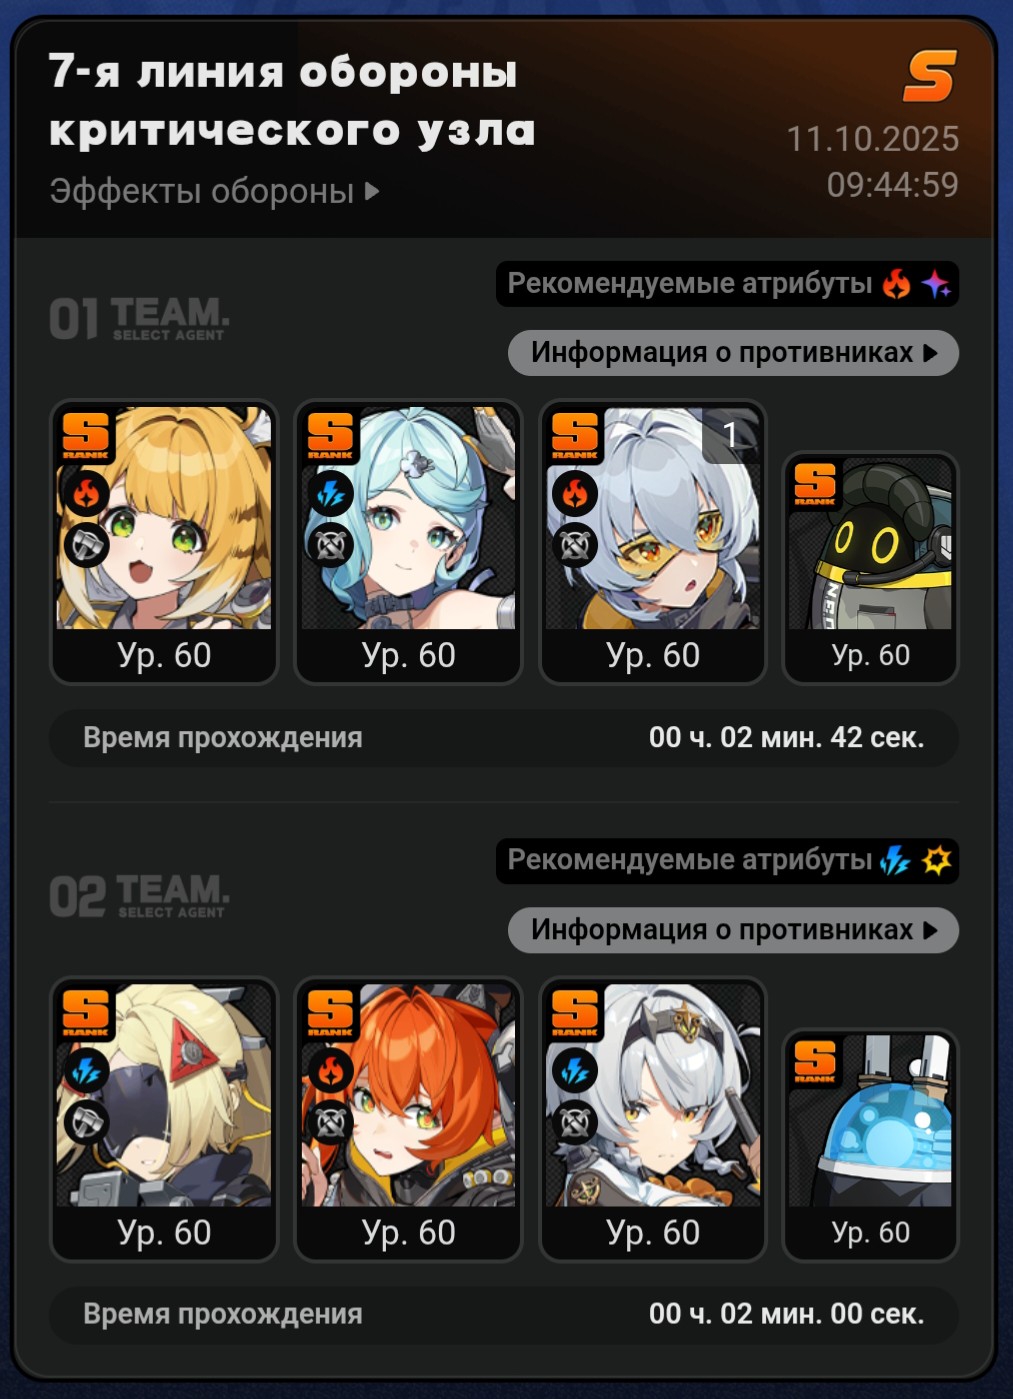Screen dimensions: 1013x1399
Task: Open Team 2 Информация о противниках
Action: [733, 930]
